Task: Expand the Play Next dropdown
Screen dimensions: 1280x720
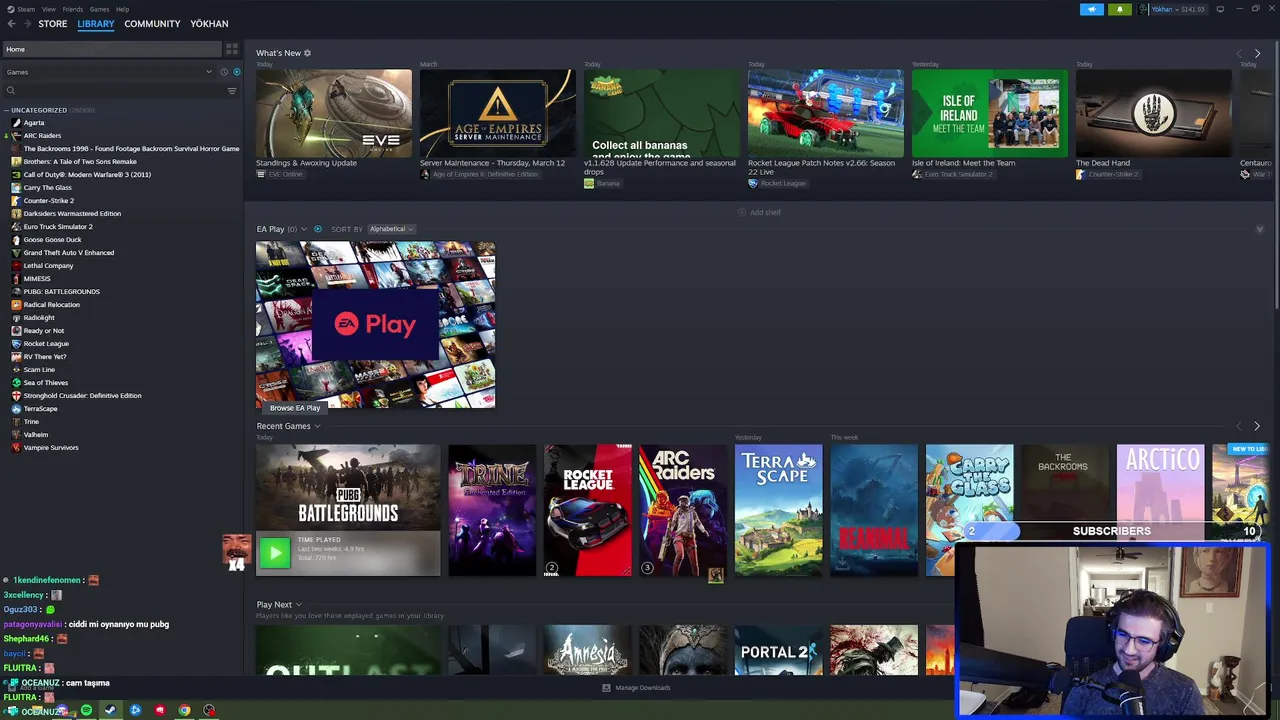Action: [x=298, y=605]
